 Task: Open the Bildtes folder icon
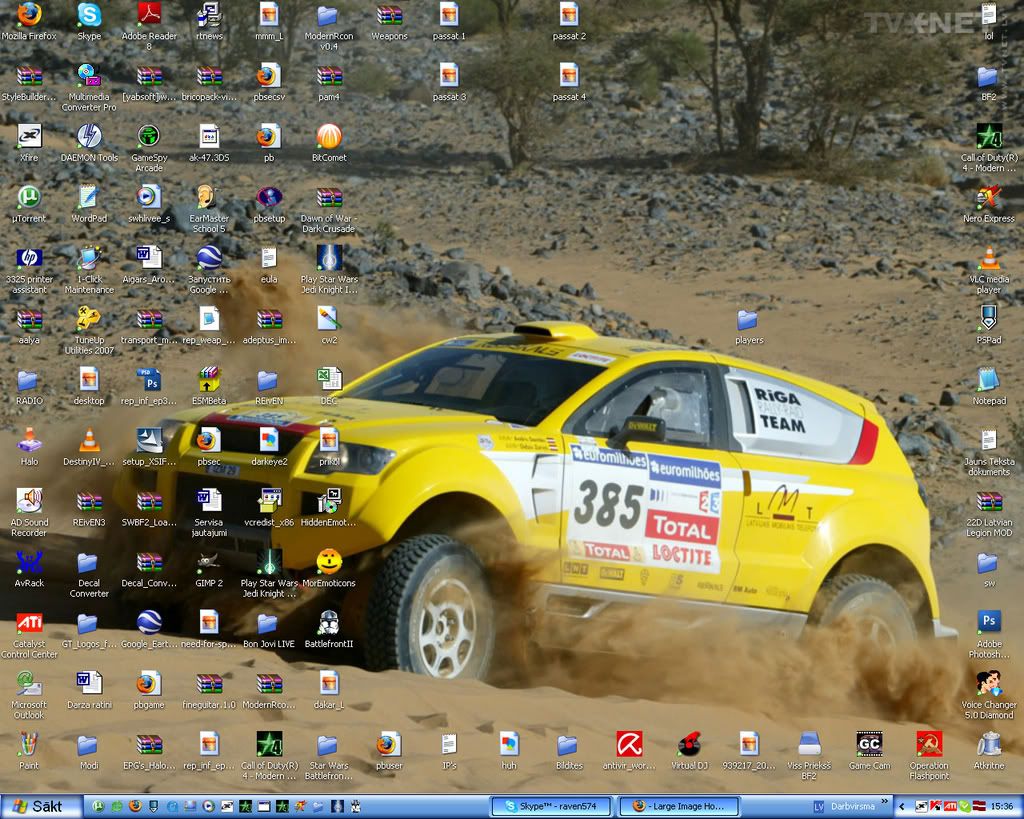pos(569,750)
